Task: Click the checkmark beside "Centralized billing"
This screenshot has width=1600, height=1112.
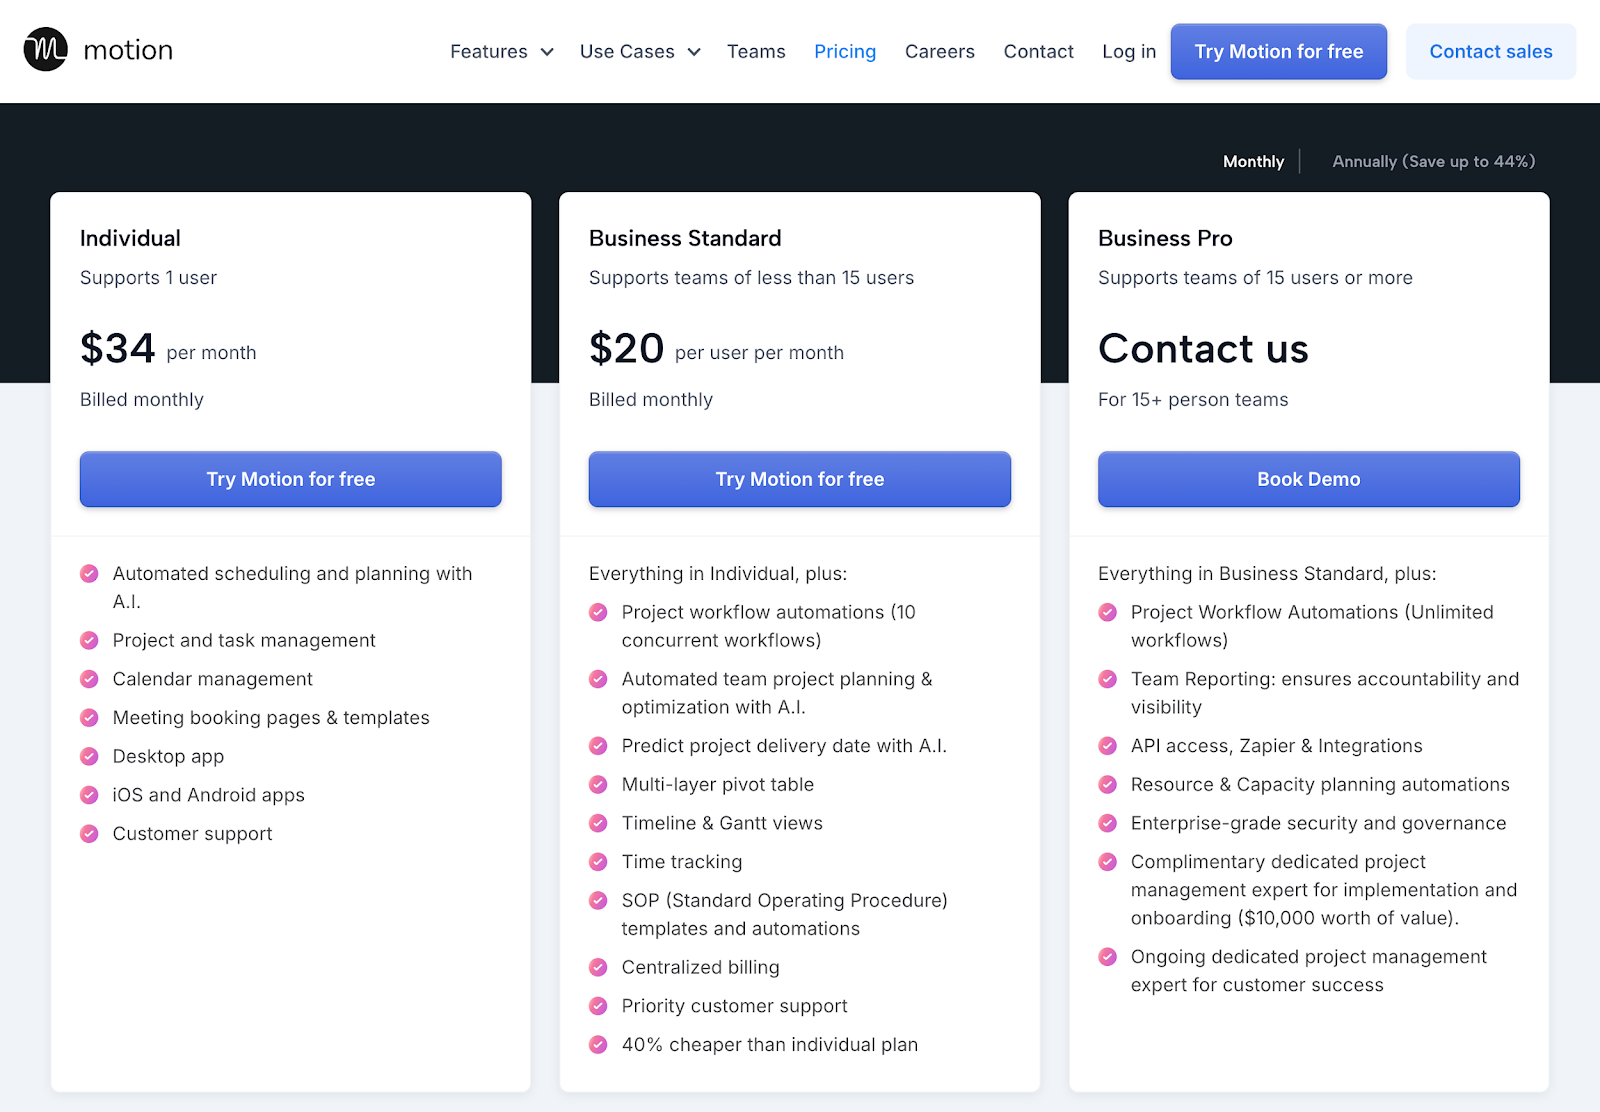Action: click(598, 967)
